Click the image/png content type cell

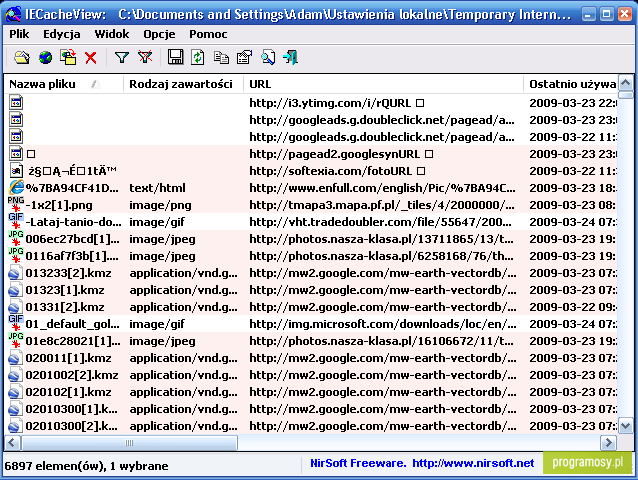[x=160, y=205]
